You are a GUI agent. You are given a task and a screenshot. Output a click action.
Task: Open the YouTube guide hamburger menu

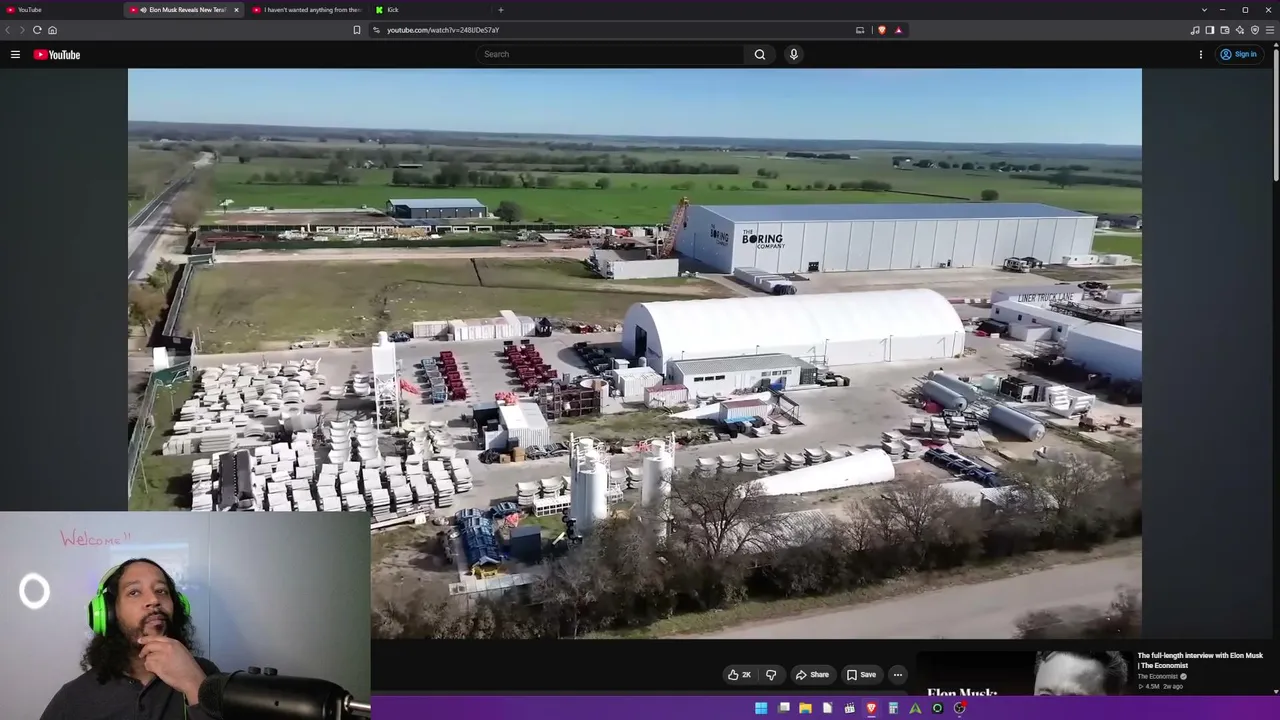coord(15,54)
